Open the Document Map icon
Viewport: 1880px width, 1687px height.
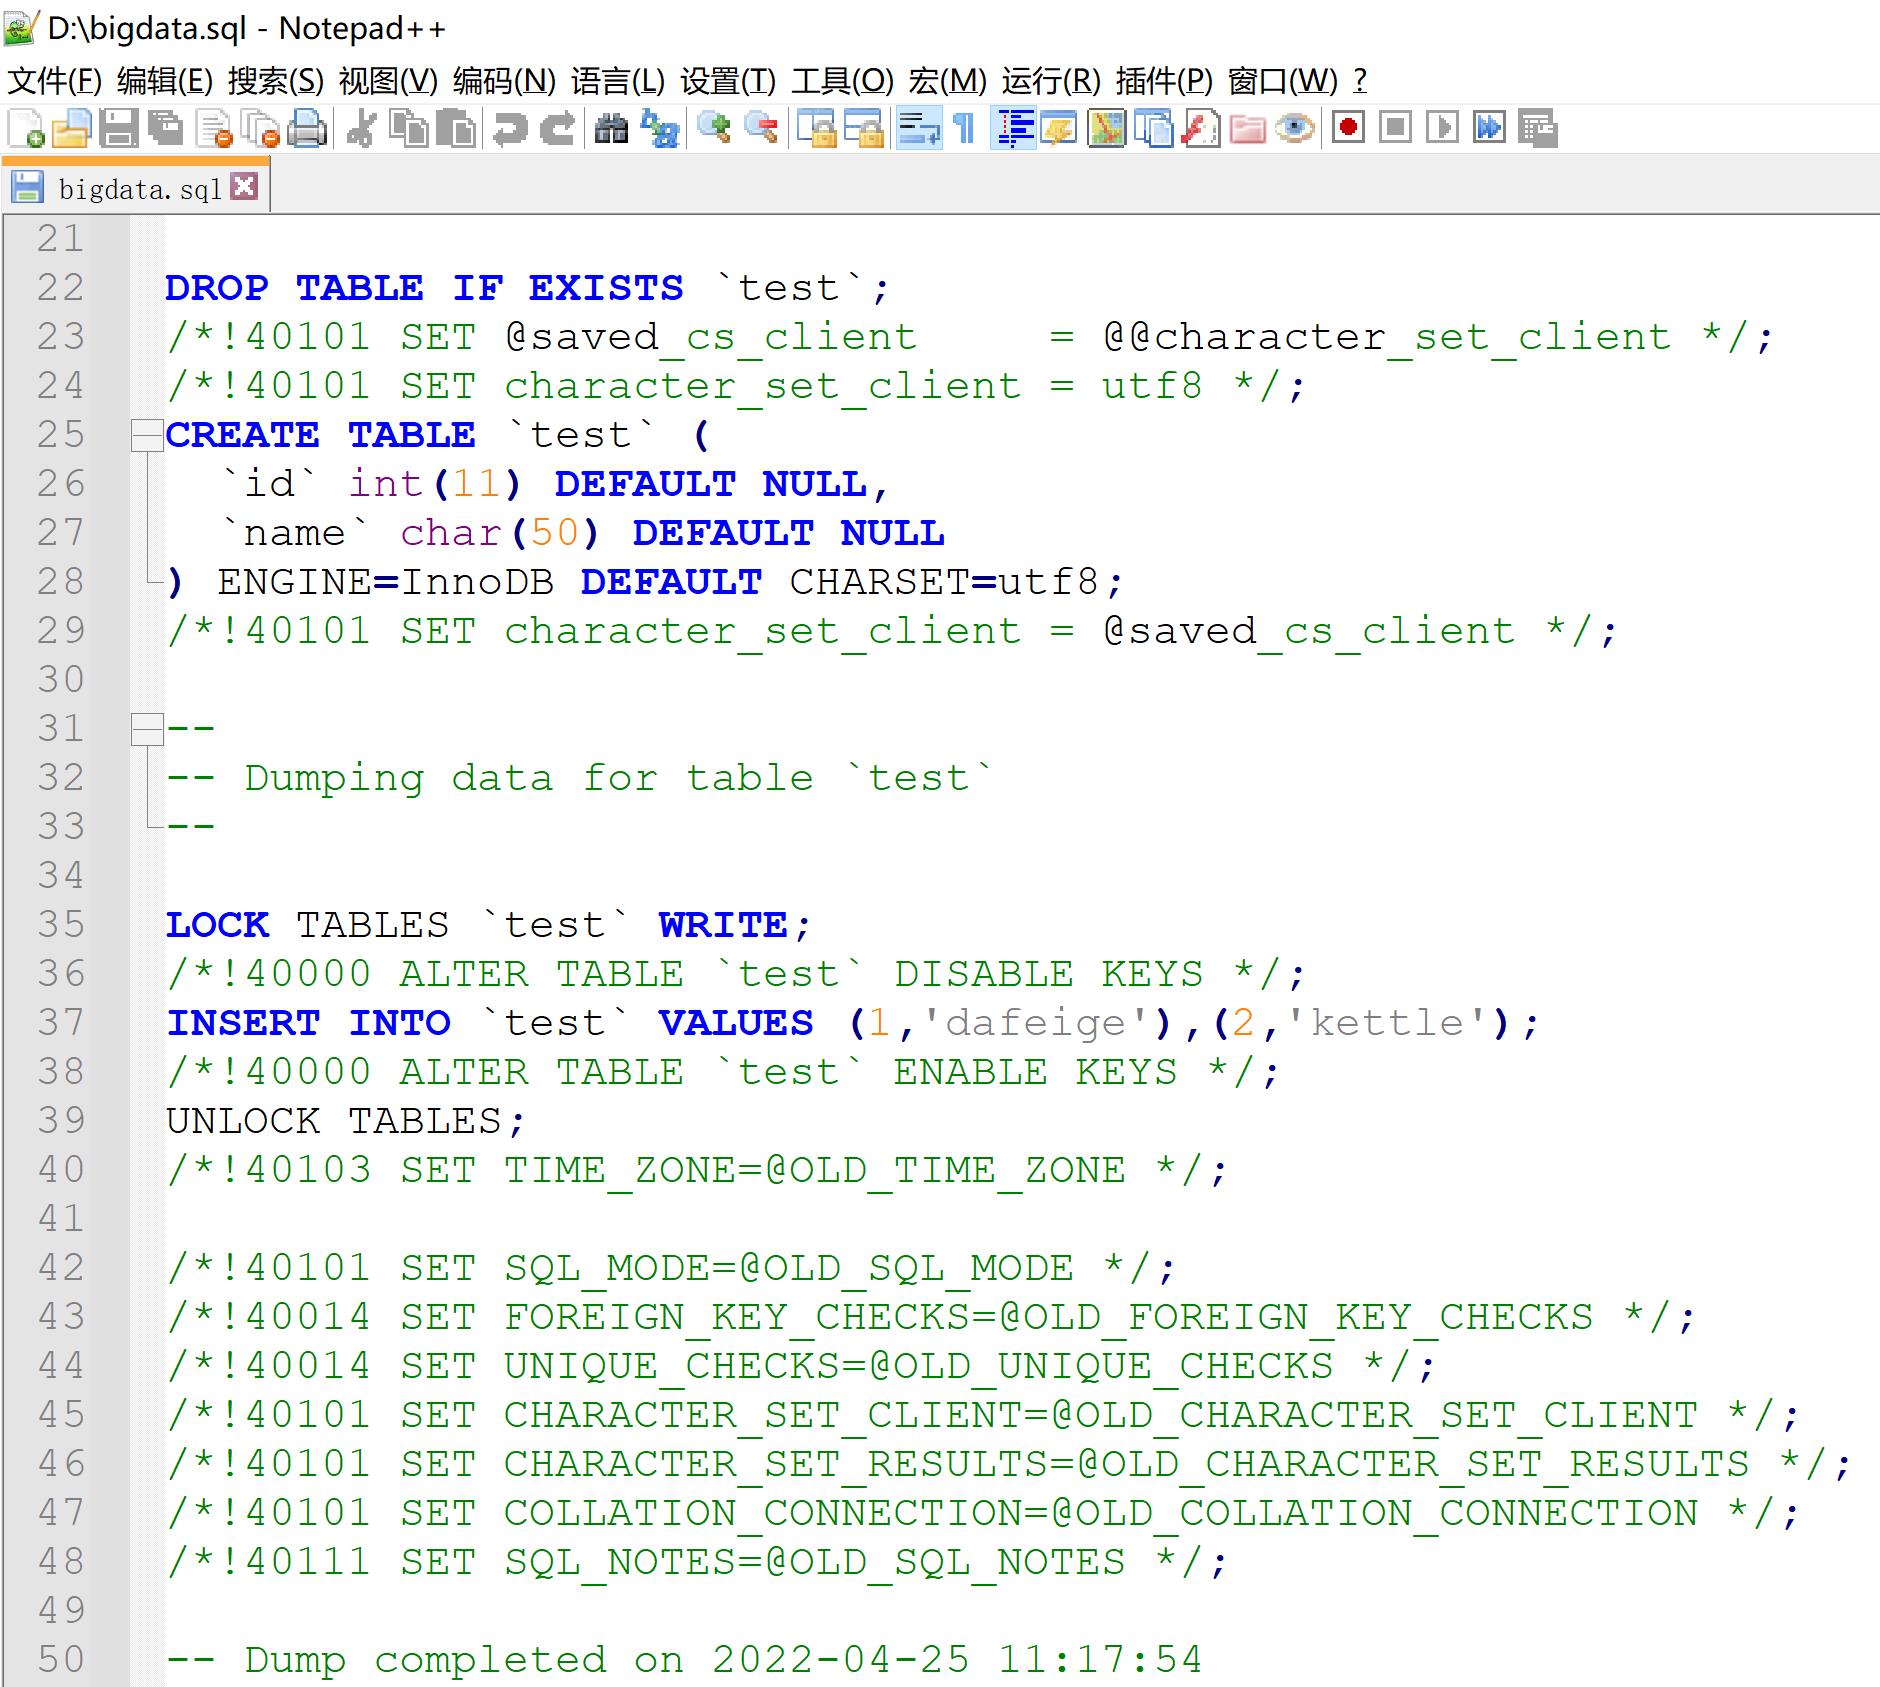1106,129
